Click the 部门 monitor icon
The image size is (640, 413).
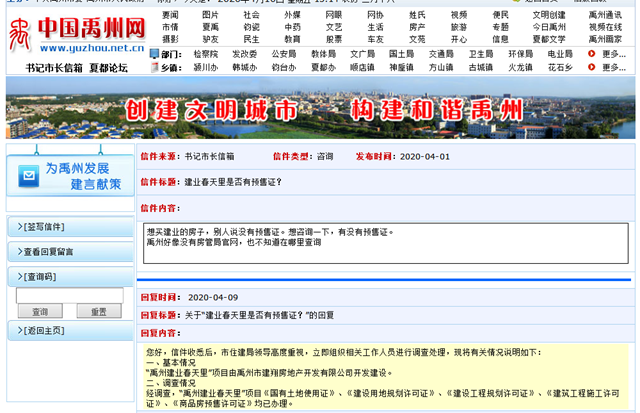click(x=154, y=54)
